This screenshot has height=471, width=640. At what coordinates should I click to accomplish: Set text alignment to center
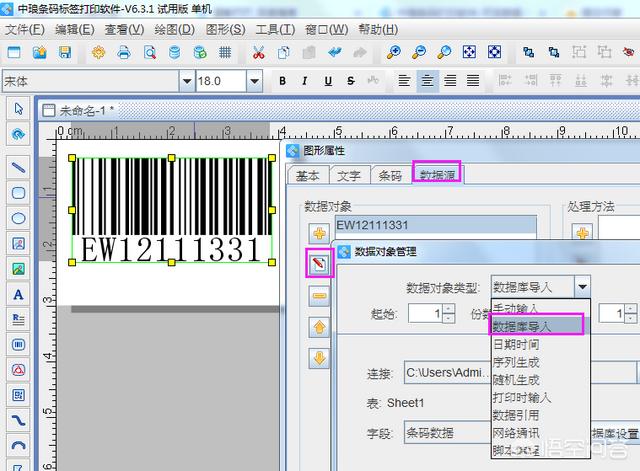click(x=427, y=80)
